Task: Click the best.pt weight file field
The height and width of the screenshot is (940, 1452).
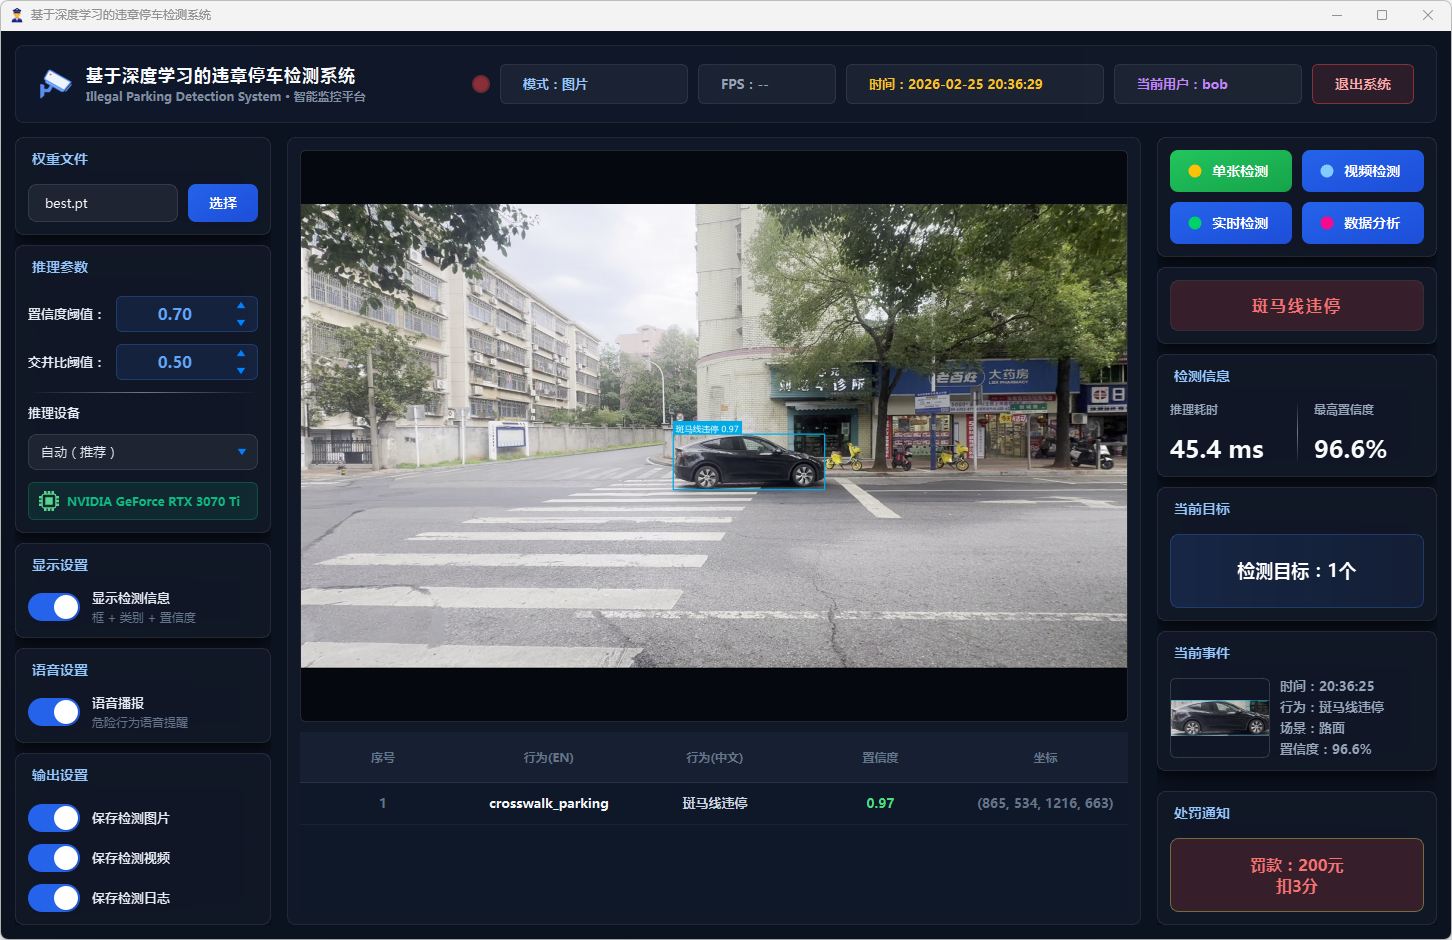Action: pyautogui.click(x=103, y=203)
